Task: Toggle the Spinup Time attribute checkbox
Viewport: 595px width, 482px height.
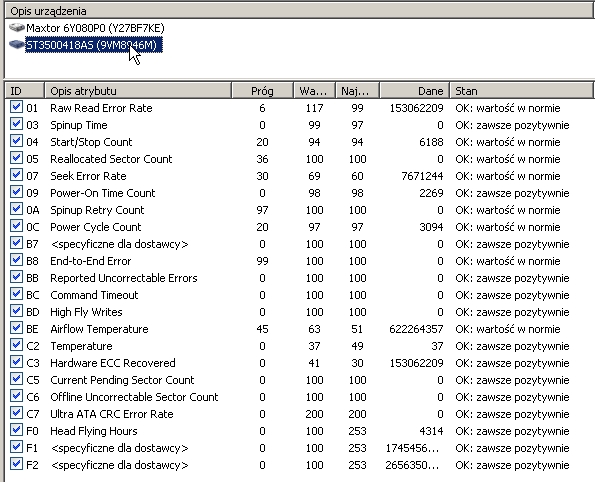Action: pyautogui.click(x=16, y=124)
